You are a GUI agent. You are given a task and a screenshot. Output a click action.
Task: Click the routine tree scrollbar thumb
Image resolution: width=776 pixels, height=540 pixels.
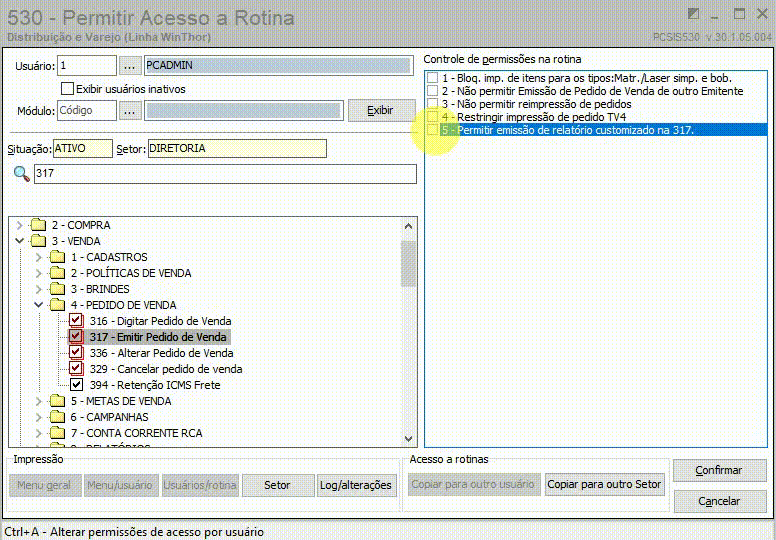(x=408, y=264)
